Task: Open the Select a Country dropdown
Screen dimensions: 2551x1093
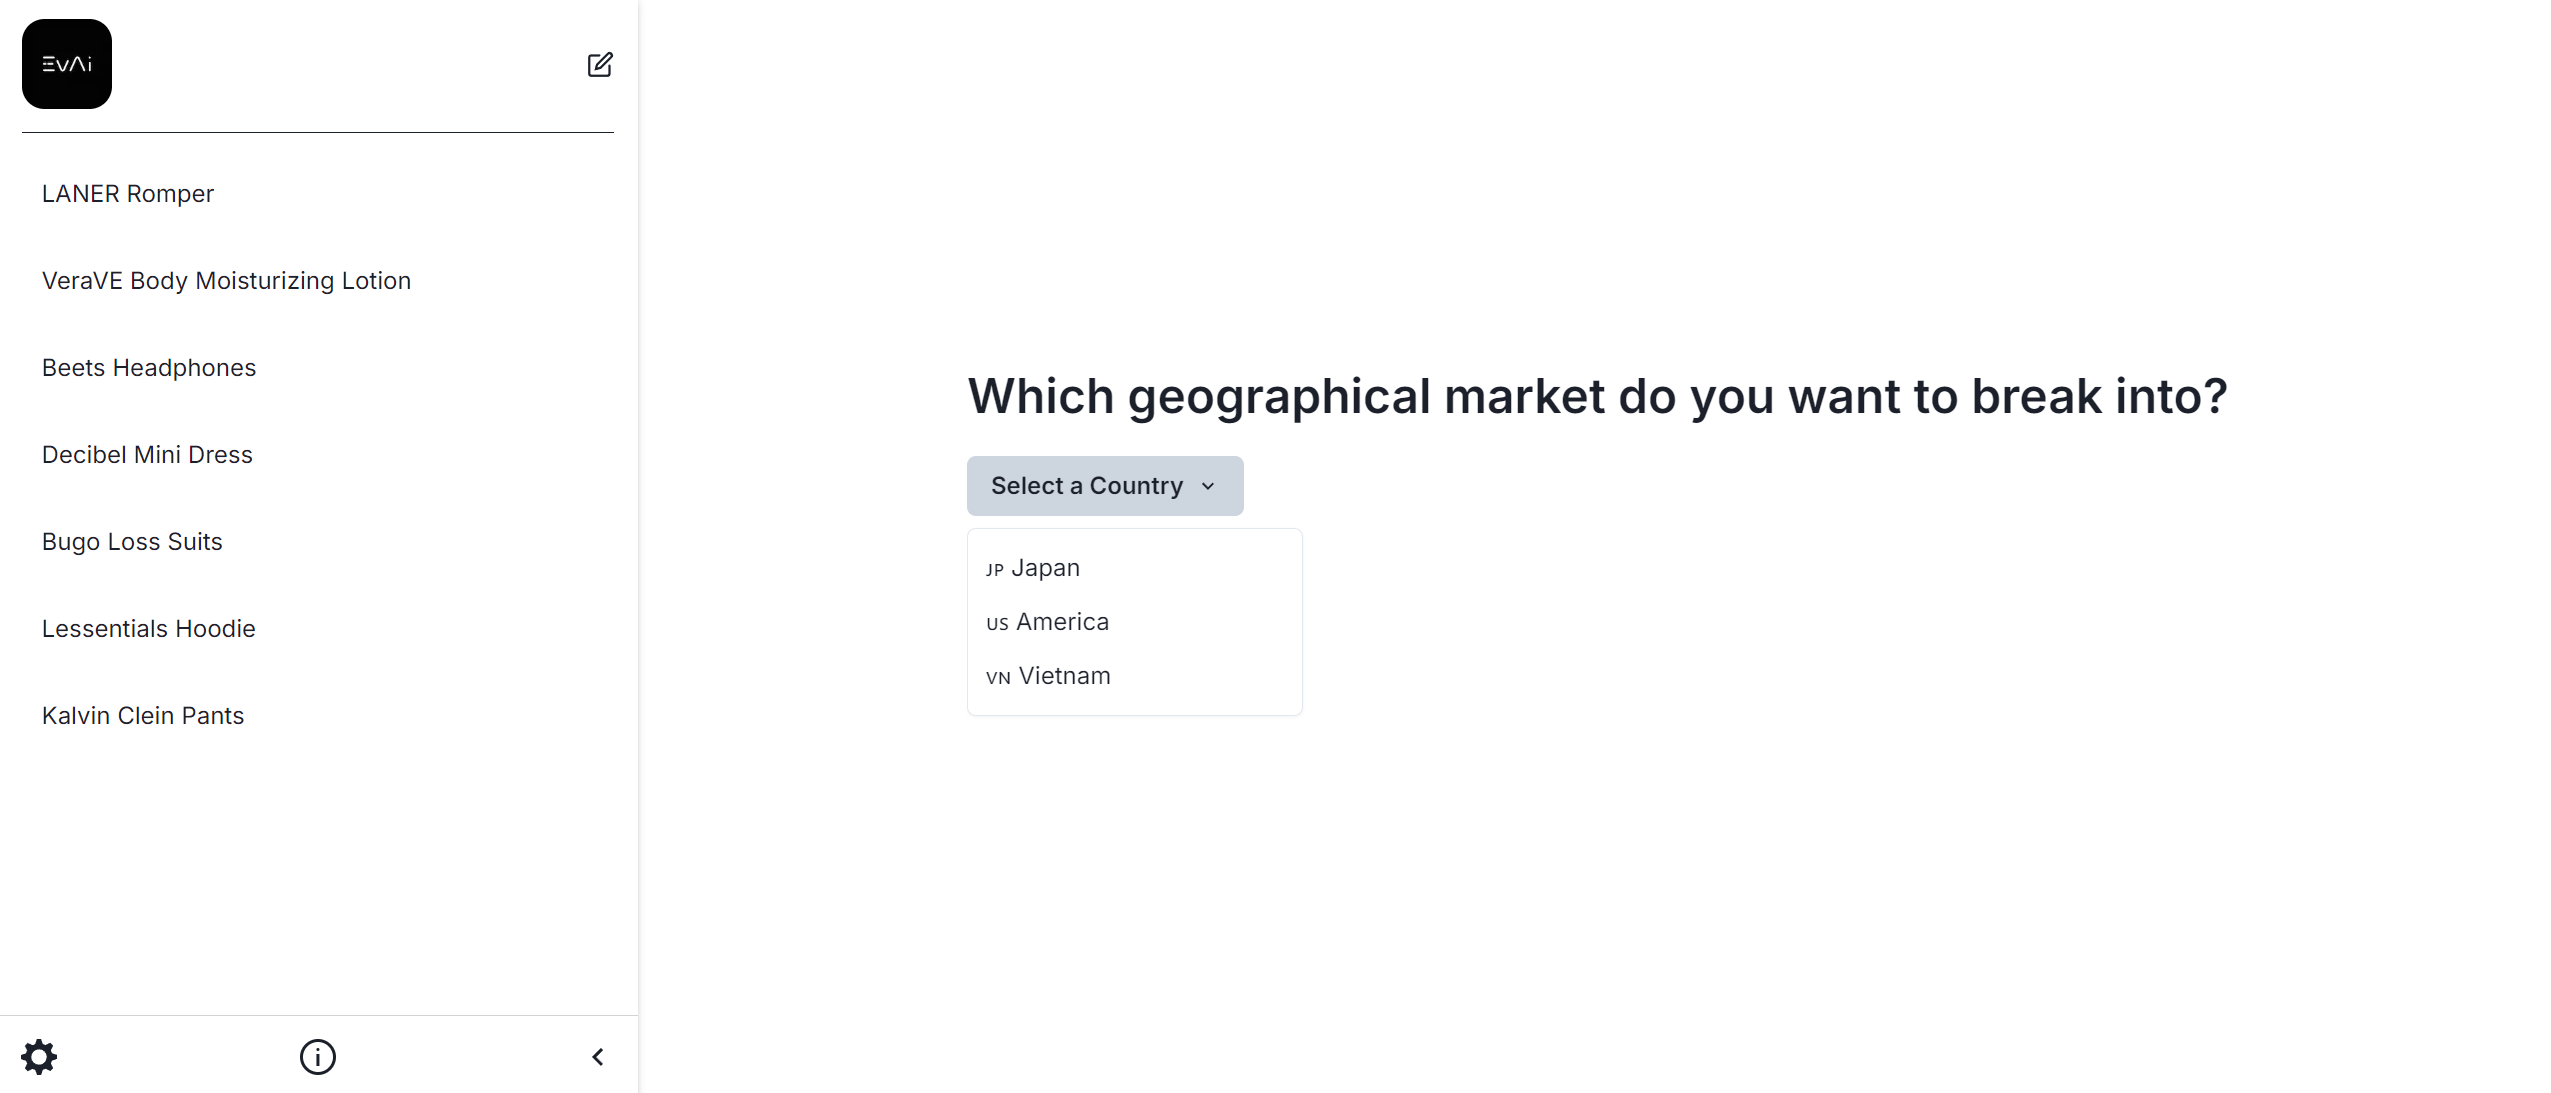Action: click(x=1087, y=486)
